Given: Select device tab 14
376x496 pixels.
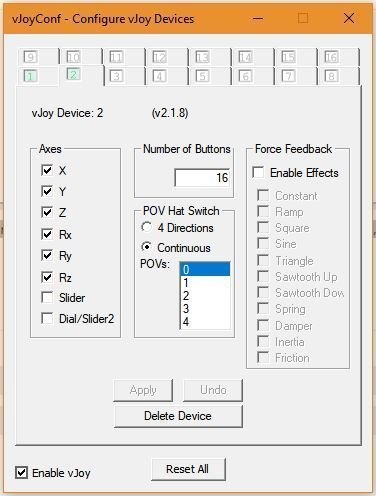Looking at the screenshot, I should pyautogui.click(x=253, y=57).
